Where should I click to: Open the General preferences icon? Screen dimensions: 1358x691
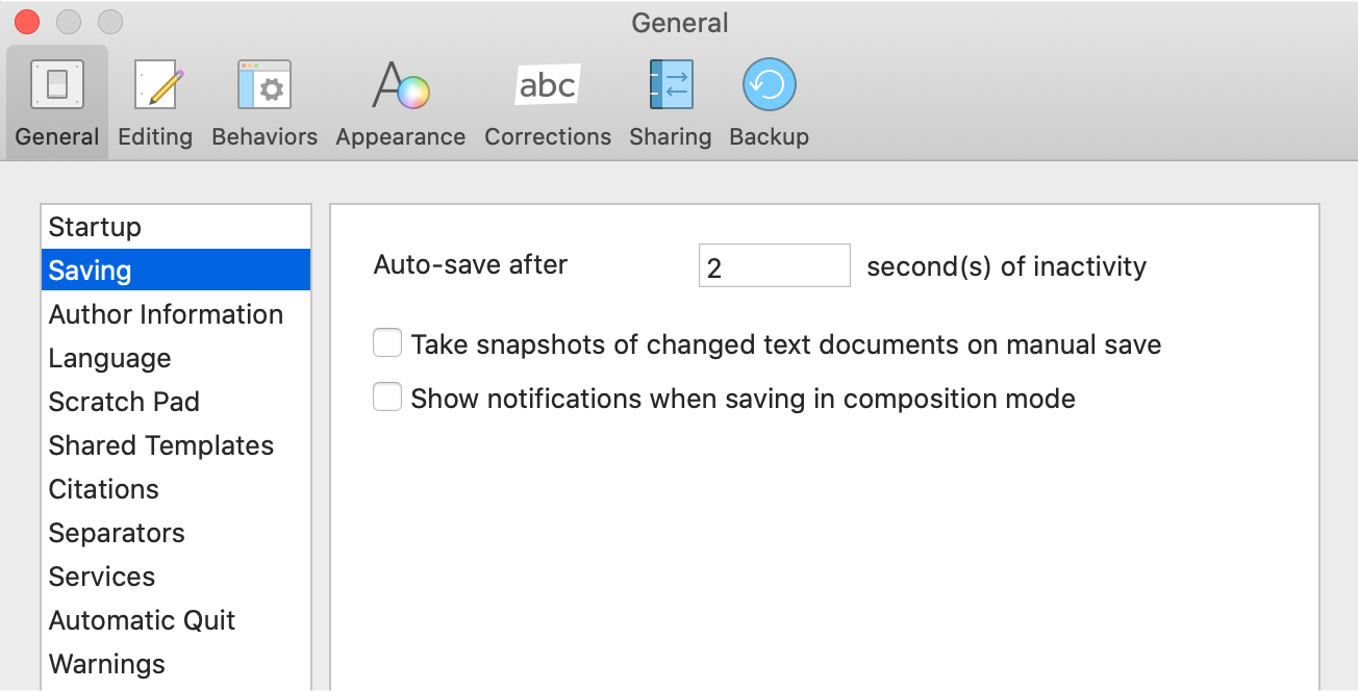[x=57, y=85]
